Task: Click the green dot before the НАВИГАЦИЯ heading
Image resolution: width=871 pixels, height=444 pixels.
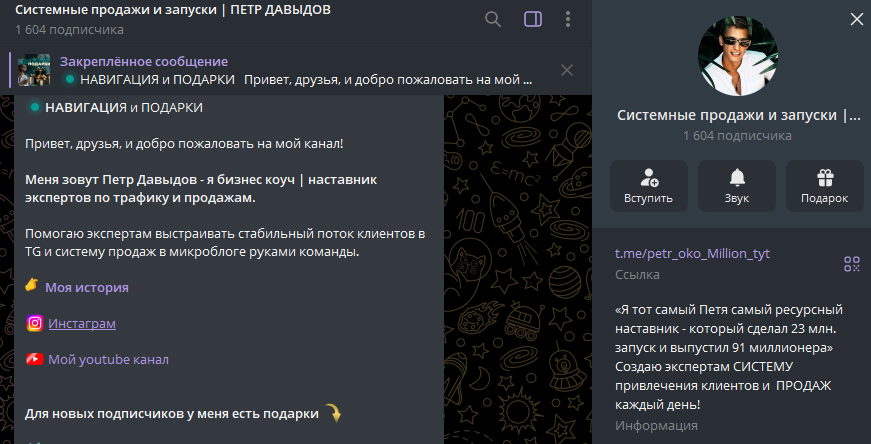Action: coord(35,107)
